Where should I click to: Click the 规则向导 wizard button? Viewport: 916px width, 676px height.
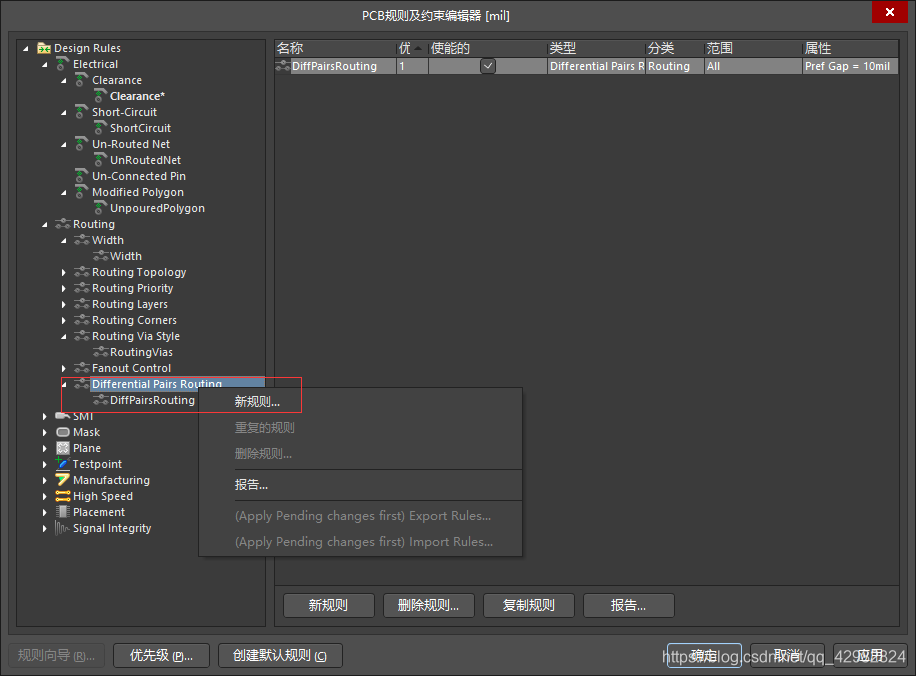[x=56, y=656]
